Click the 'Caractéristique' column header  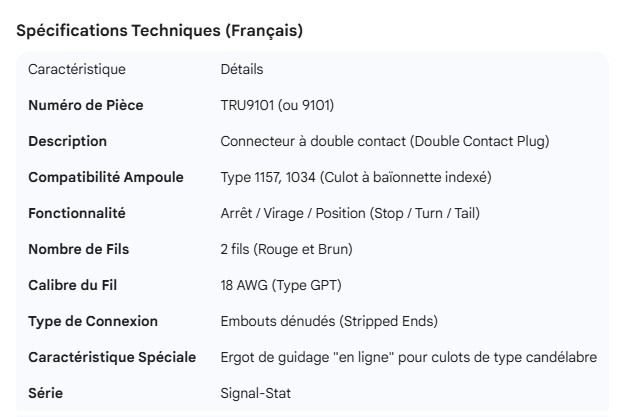(x=77, y=69)
